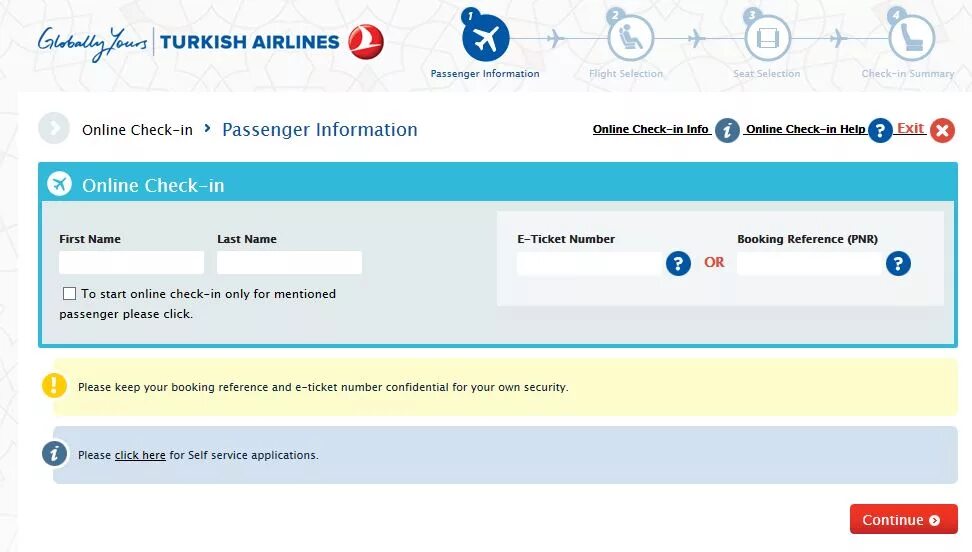
Task: Click the E-Ticket Number help question icon
Action: (678, 264)
